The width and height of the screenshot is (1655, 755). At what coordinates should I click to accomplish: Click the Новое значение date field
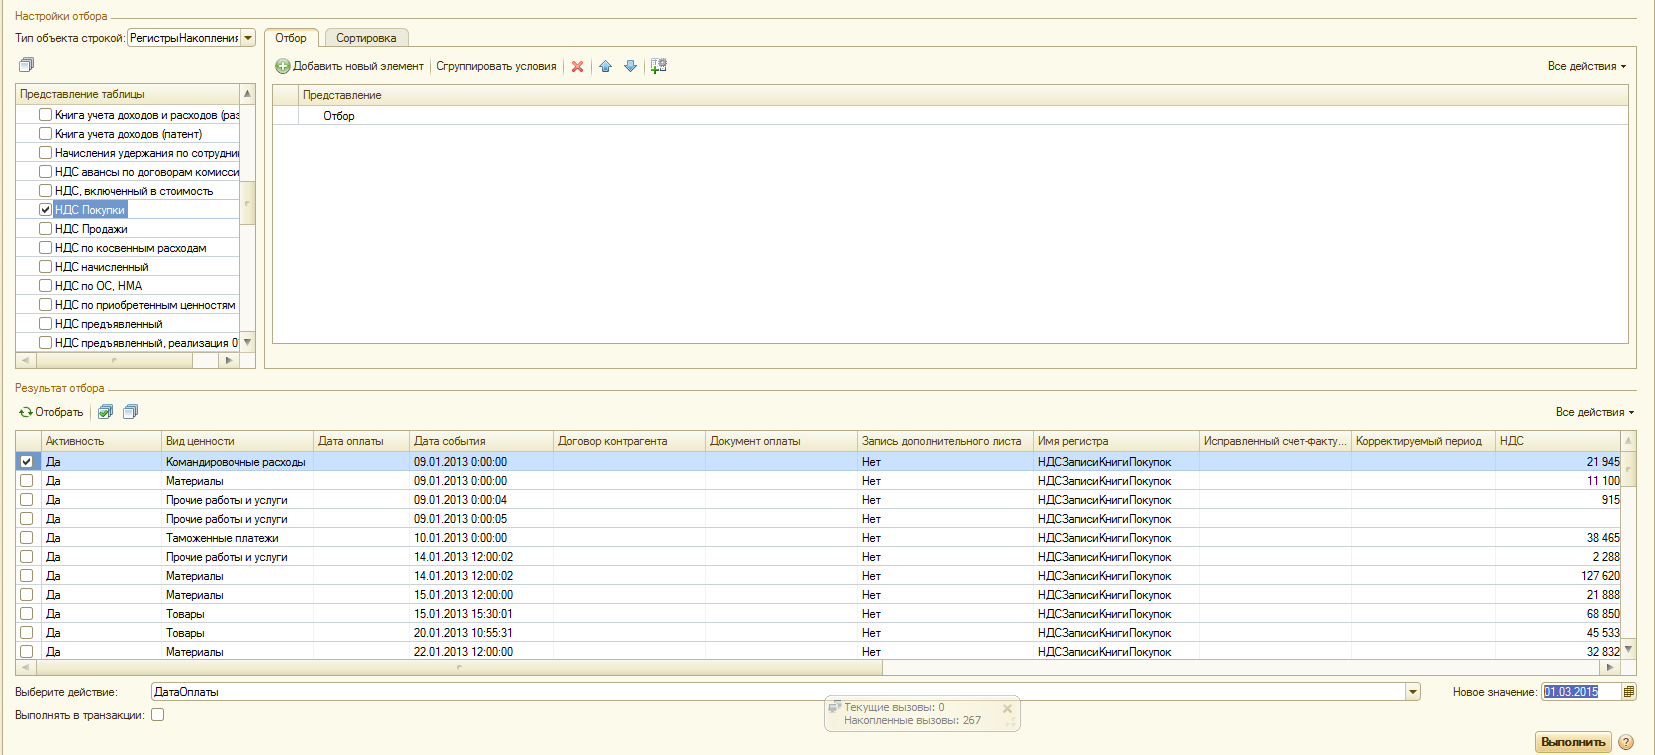pos(1580,692)
